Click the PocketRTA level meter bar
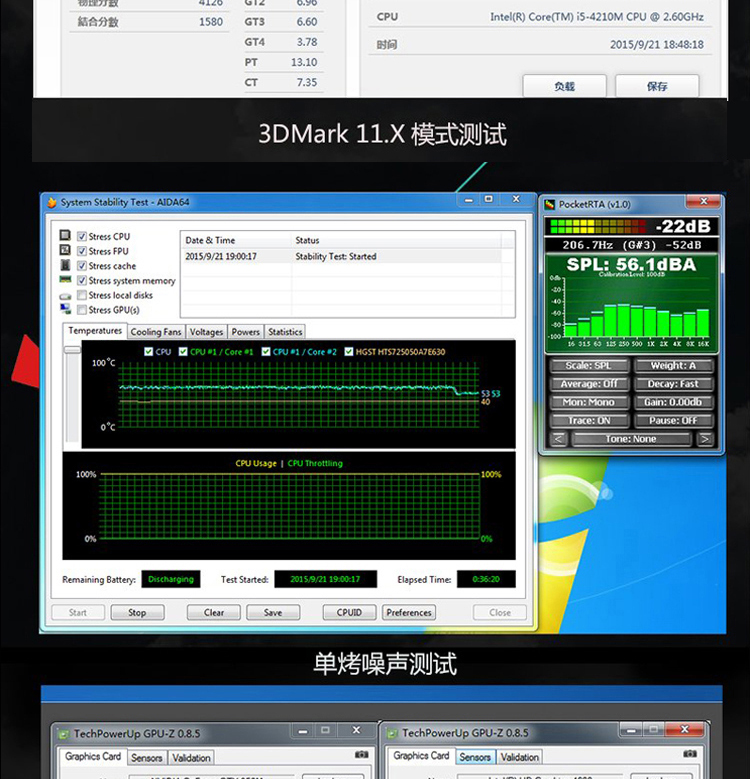 598,227
